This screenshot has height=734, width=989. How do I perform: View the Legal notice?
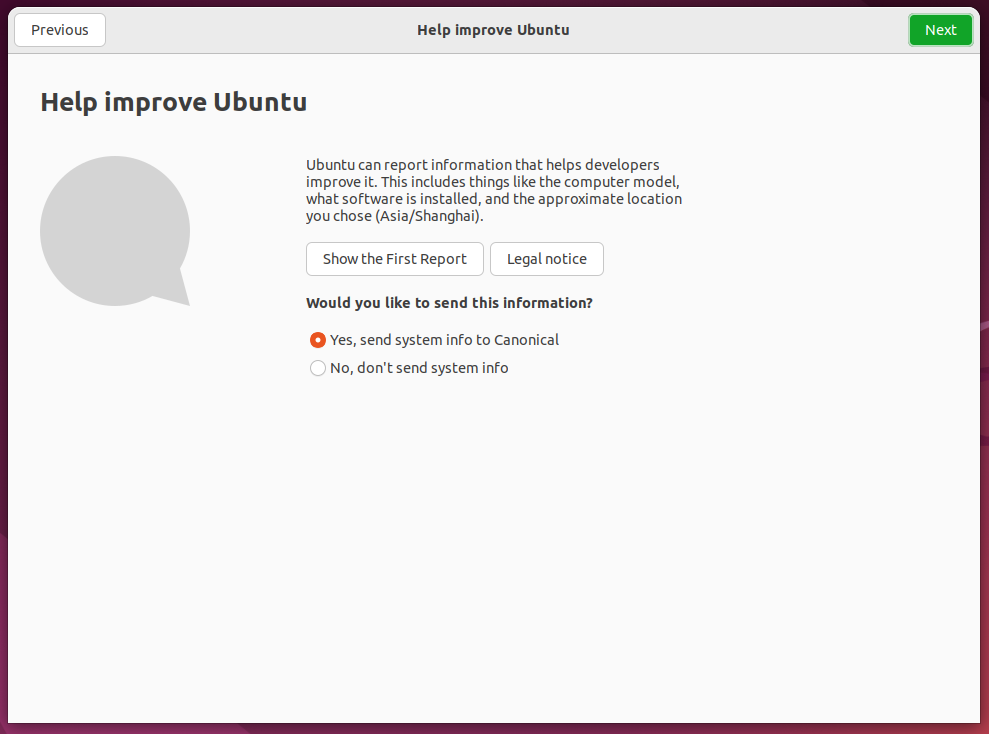click(x=547, y=259)
